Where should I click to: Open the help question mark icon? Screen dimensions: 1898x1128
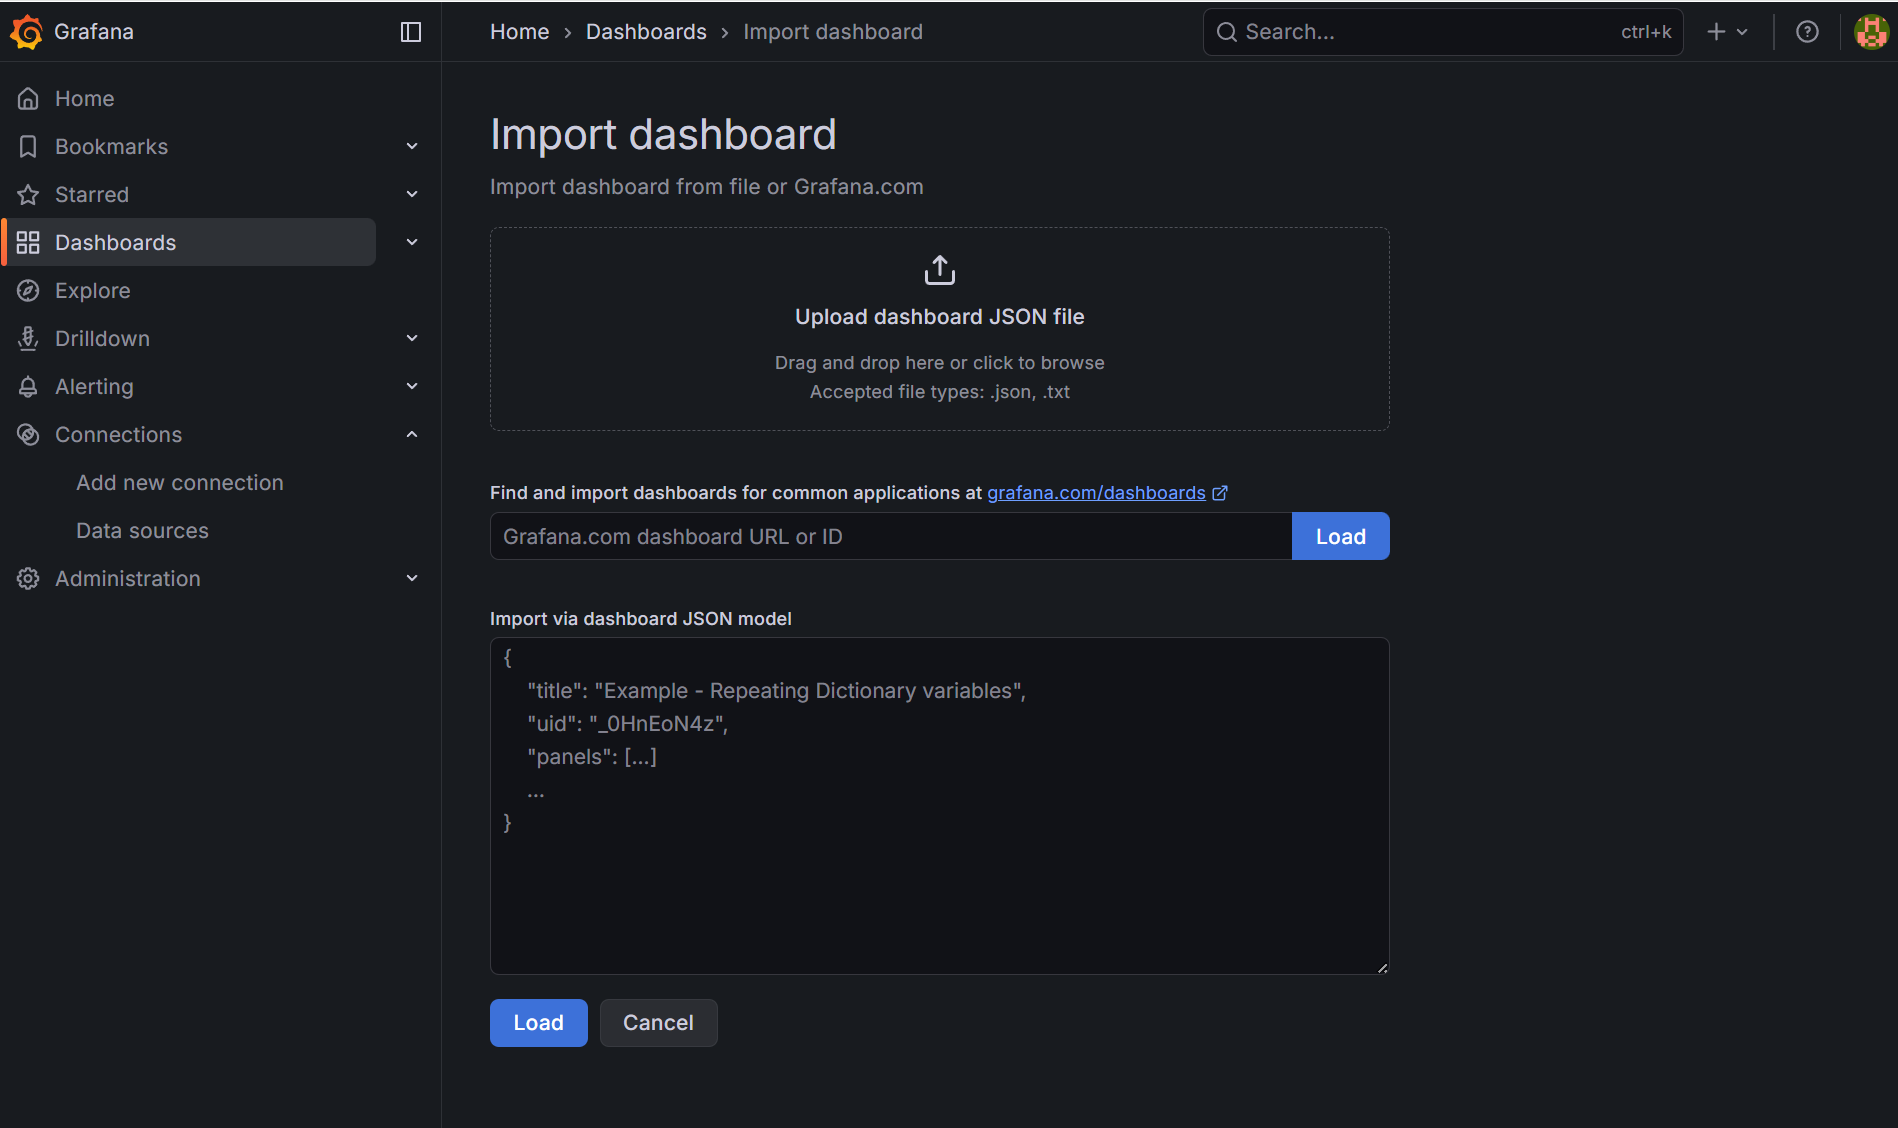1807,32
